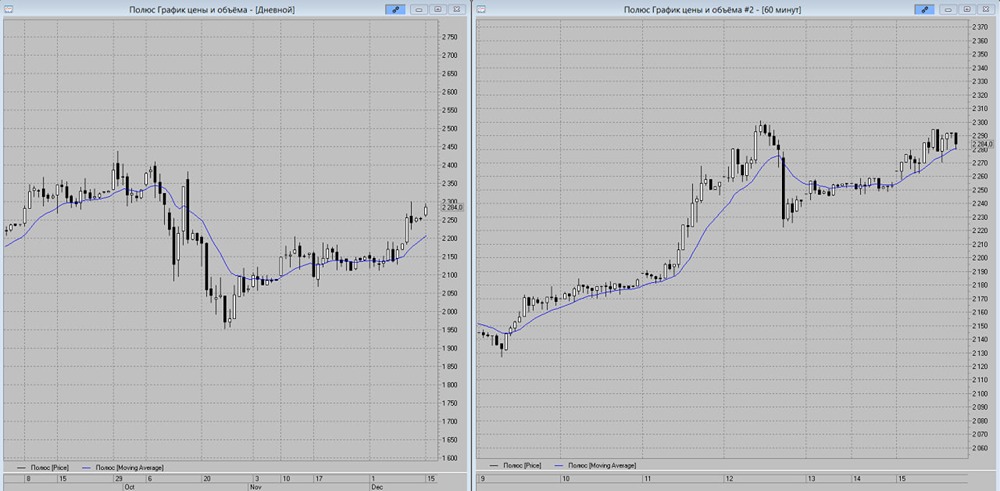Viewport: 1000px width, 491px height.
Task: Maximize the 60 минут chart window
Action: [x=967, y=9]
